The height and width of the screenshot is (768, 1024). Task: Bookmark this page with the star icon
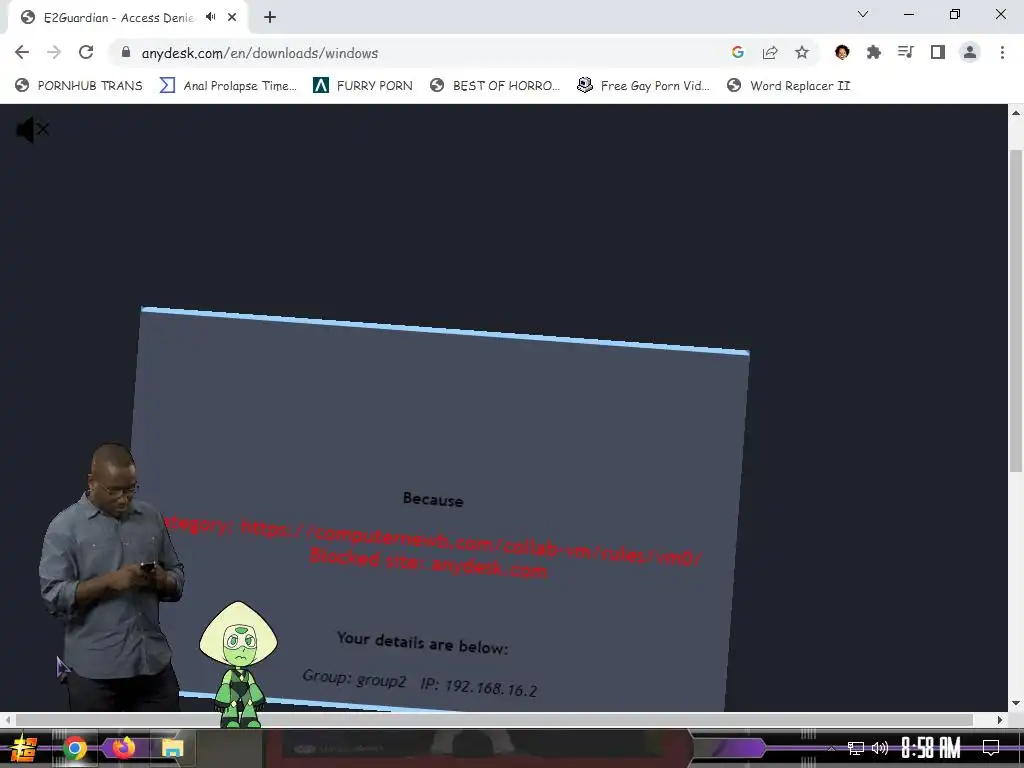pos(802,52)
